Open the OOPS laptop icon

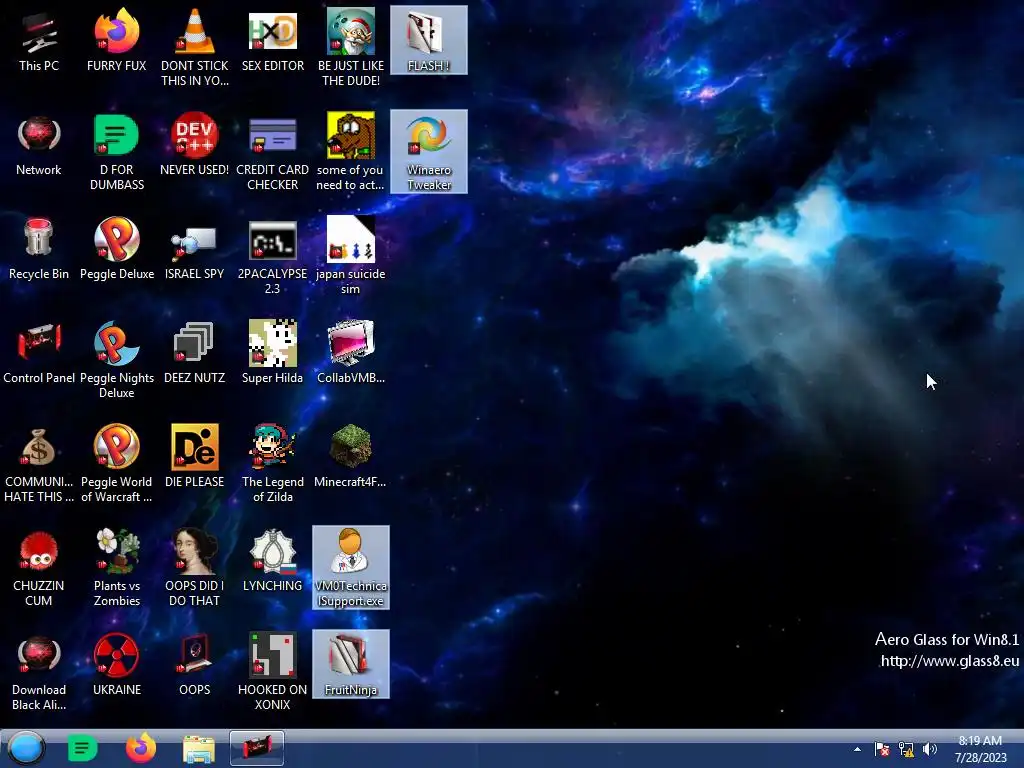click(195, 664)
